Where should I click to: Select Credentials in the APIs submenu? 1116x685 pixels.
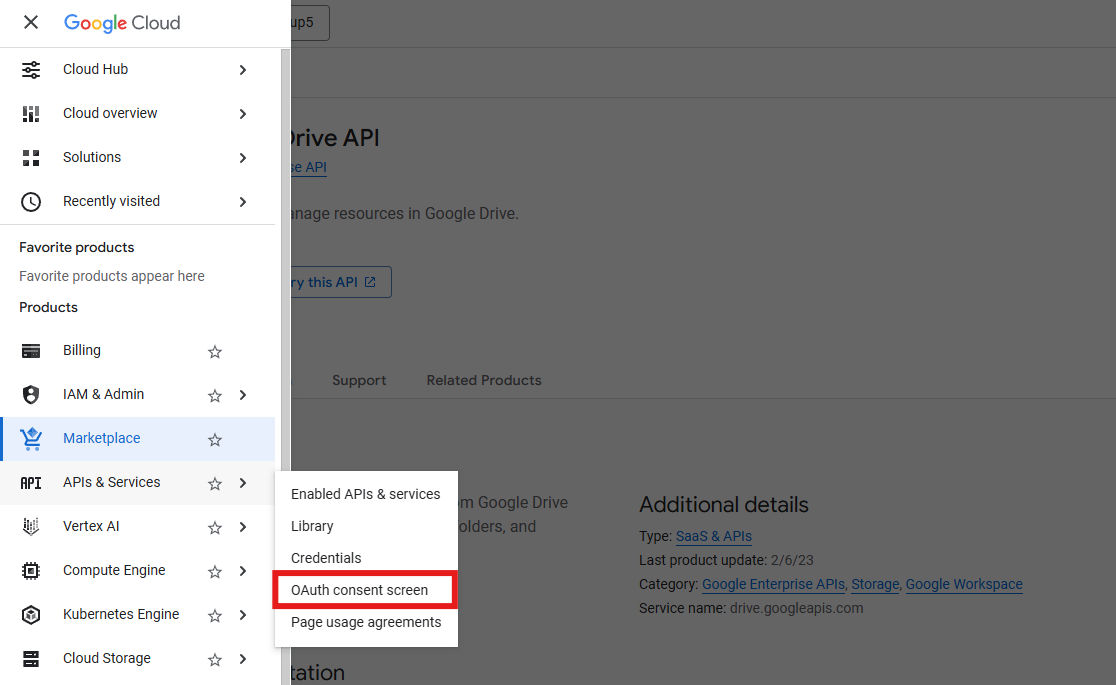tap(326, 558)
